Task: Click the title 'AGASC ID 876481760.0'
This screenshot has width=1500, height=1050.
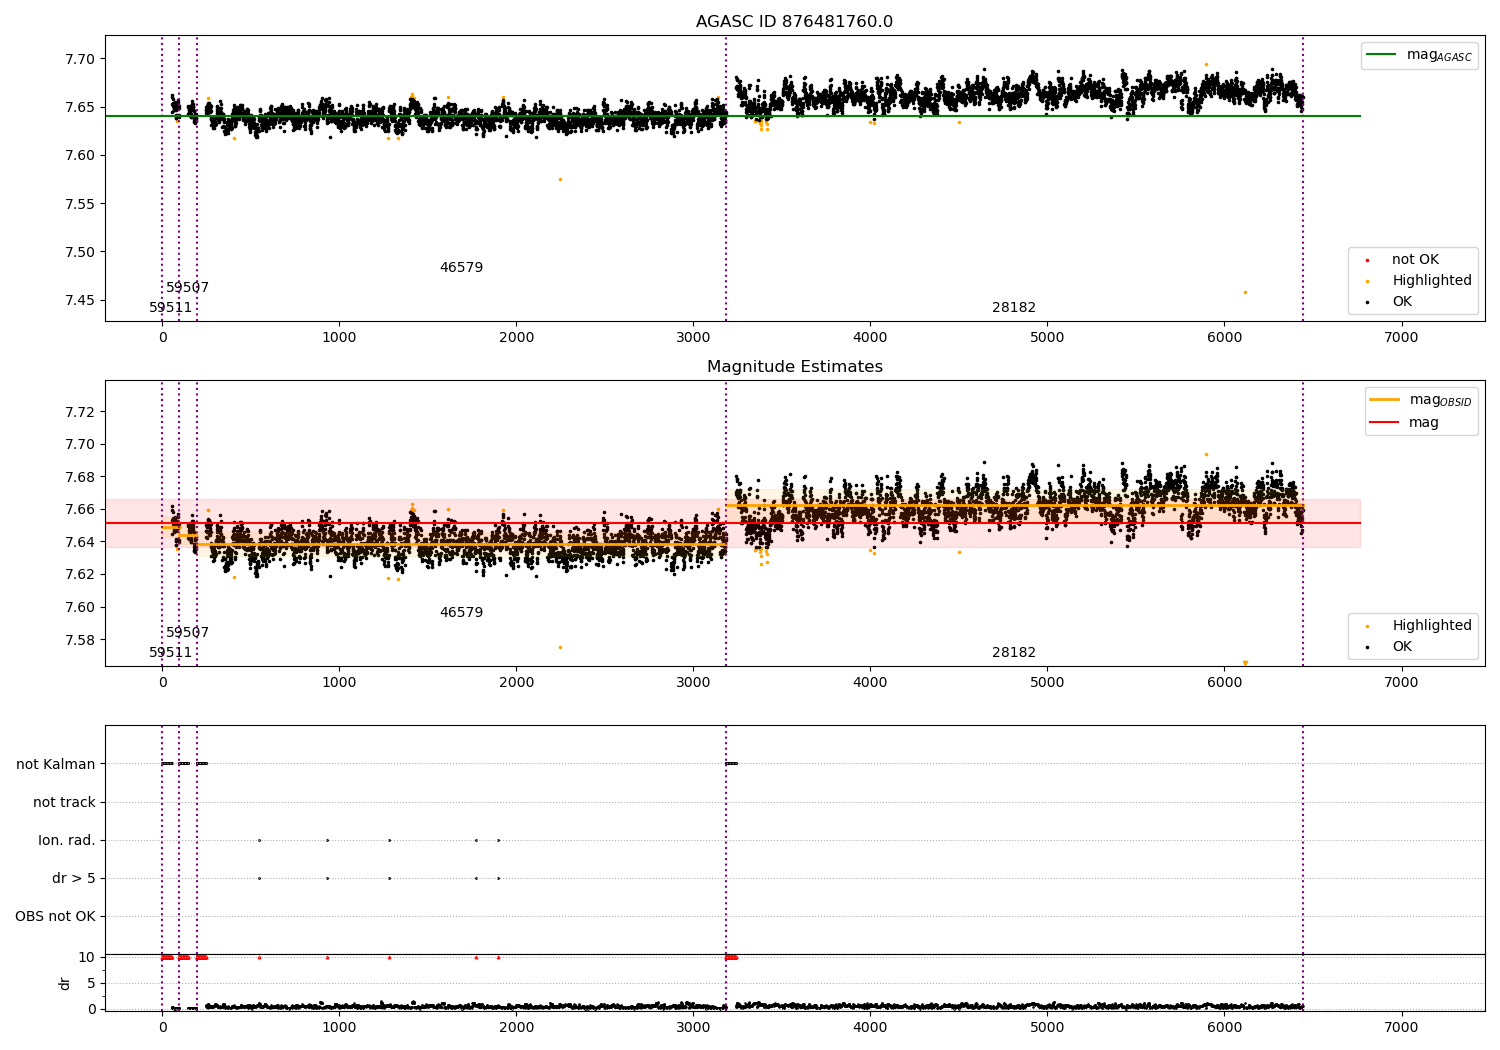Action: pyautogui.click(x=794, y=22)
